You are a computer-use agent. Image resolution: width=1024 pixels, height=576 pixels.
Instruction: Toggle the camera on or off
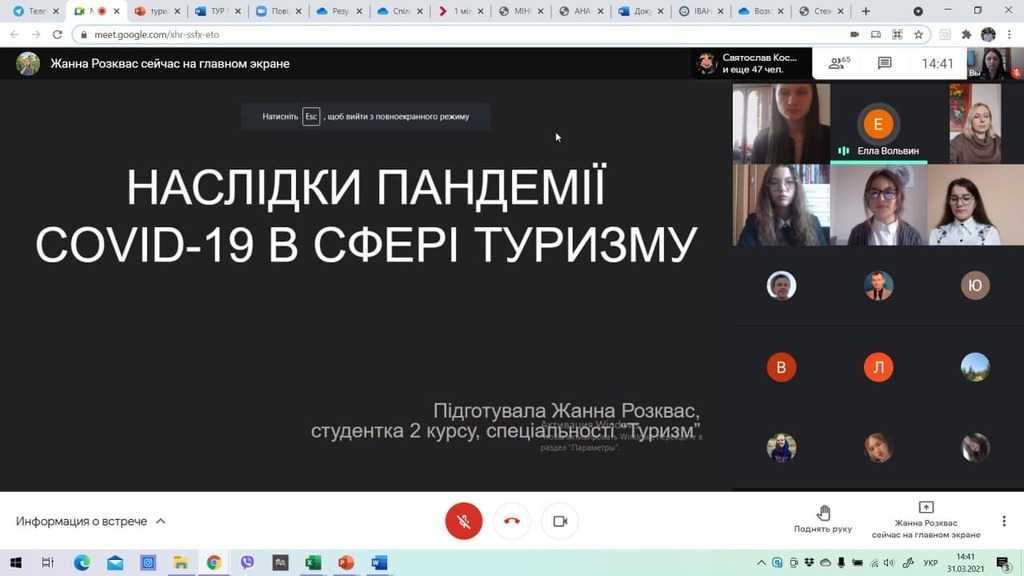[560, 521]
